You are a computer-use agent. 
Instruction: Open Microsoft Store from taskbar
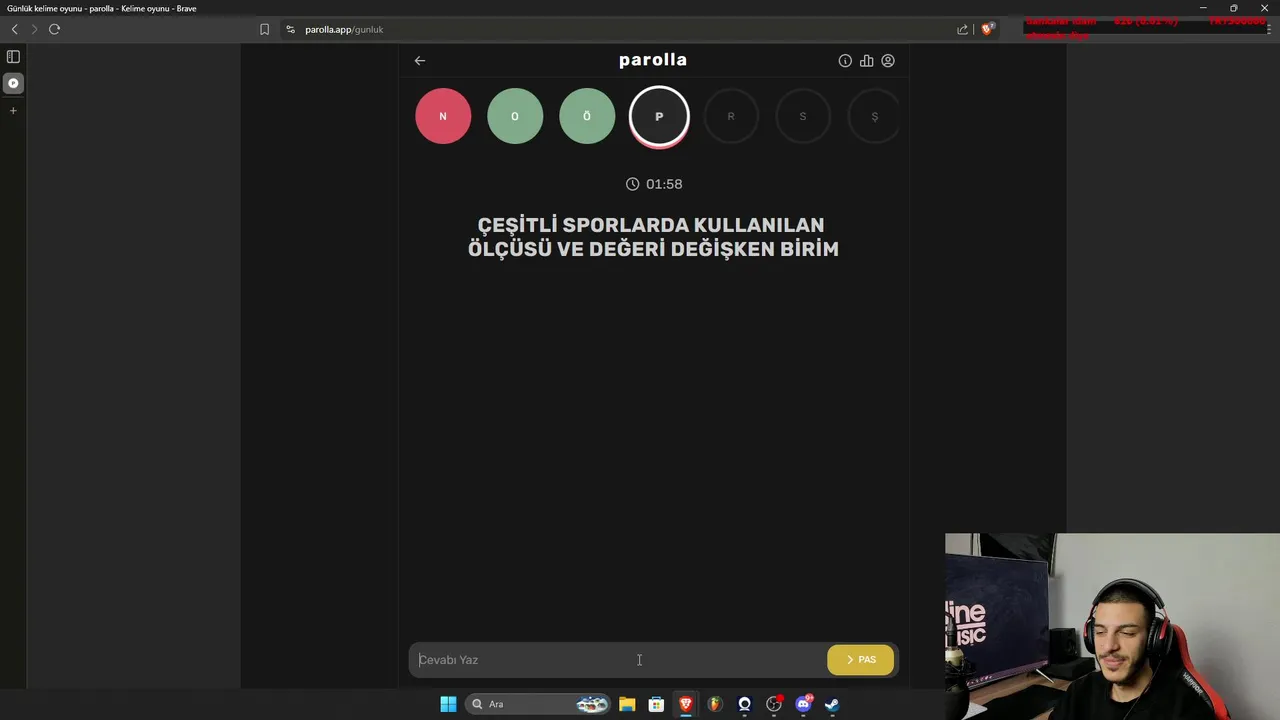coord(656,704)
